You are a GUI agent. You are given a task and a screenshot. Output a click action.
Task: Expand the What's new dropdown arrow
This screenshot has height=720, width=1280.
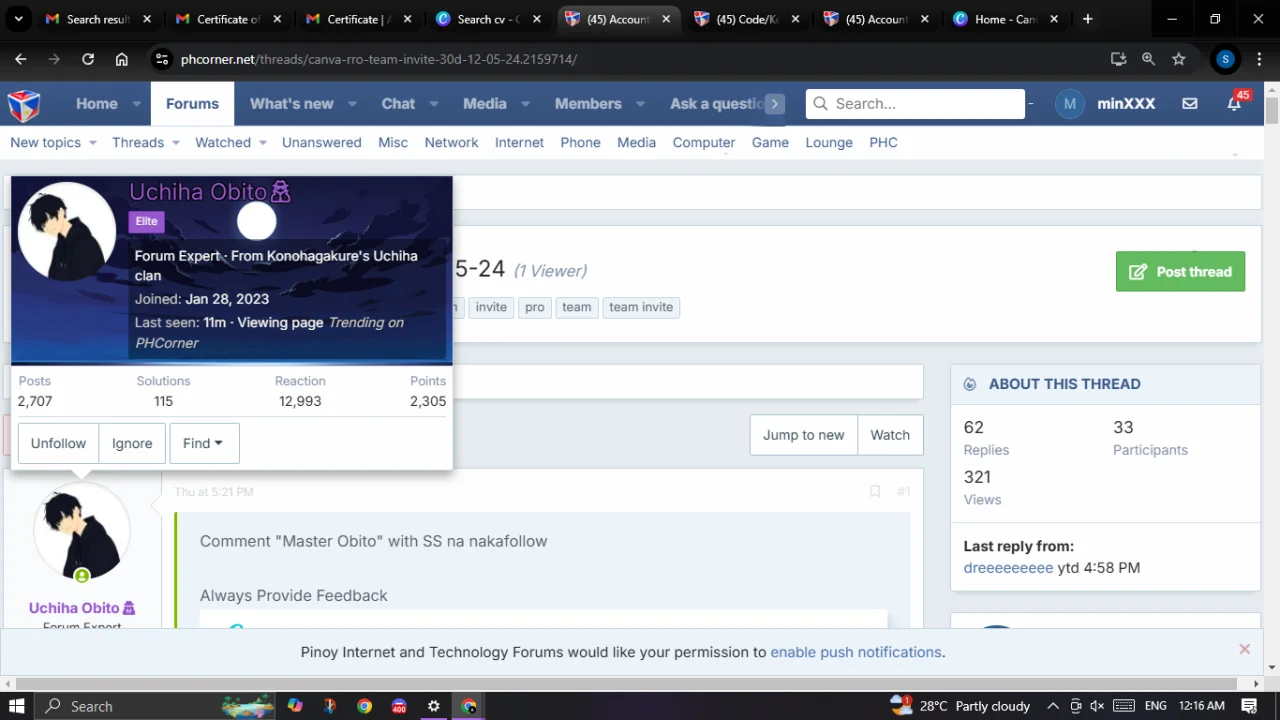click(x=352, y=104)
